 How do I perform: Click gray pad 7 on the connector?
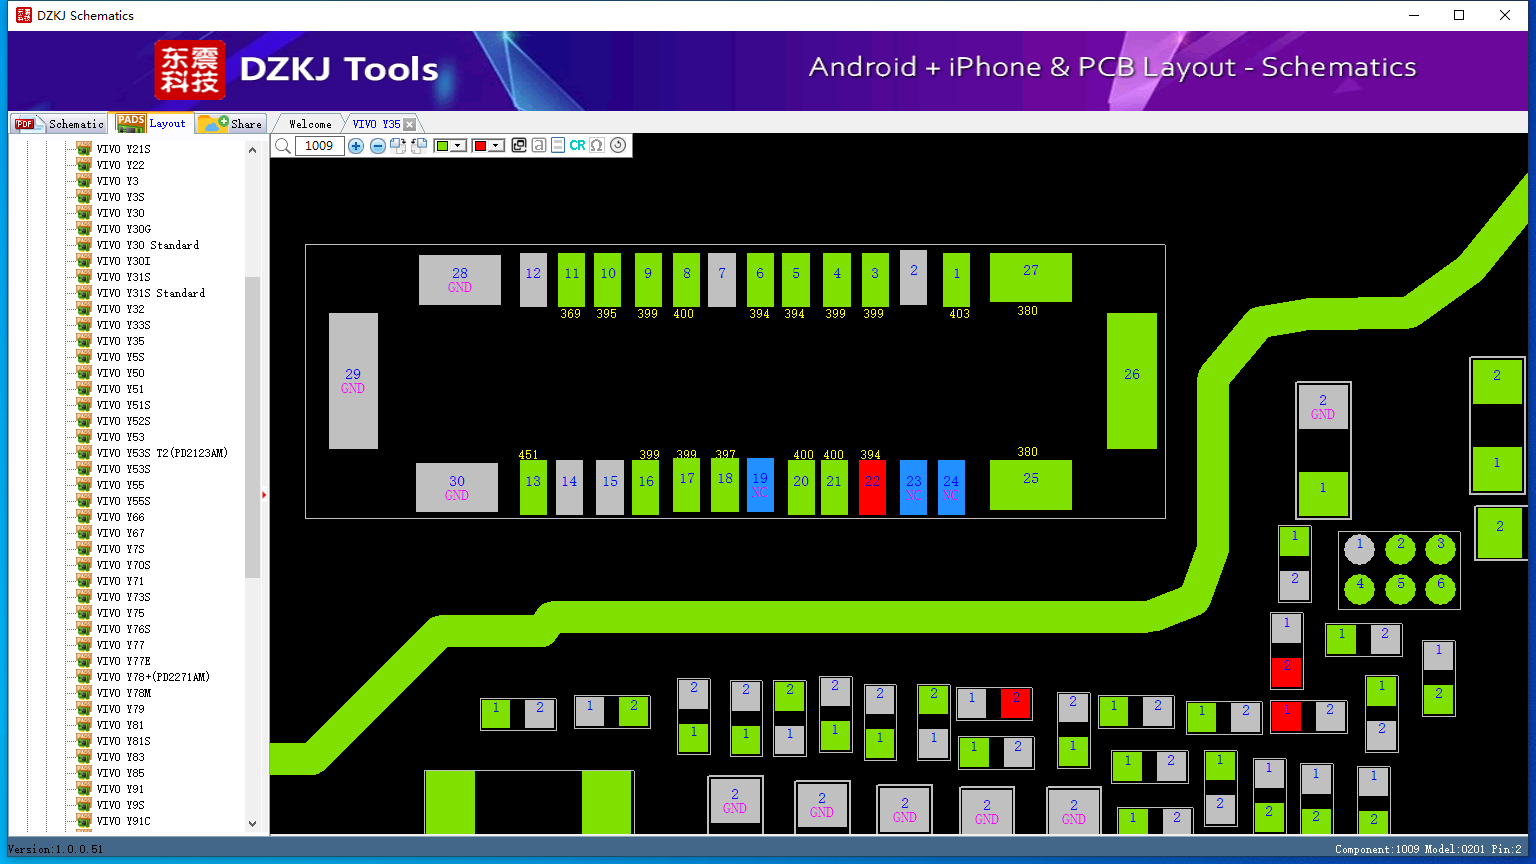tap(722, 280)
